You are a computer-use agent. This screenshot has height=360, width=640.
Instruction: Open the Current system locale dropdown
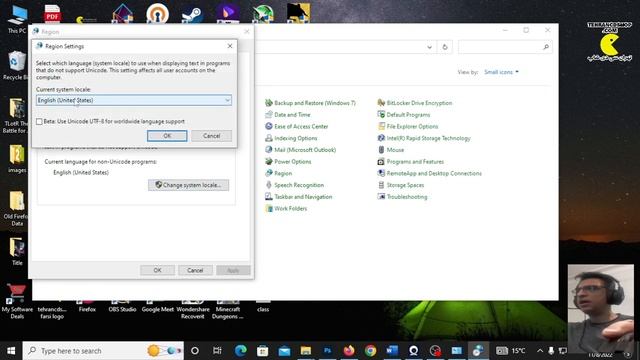[134, 100]
